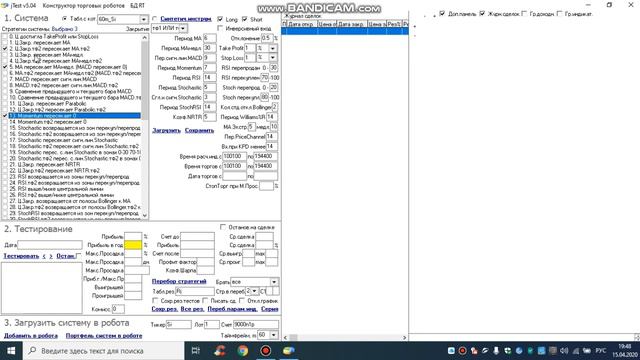Image resolution: width=640 pixels, height=360 pixels.
Task: Click the Тикер input field
Action: tap(178, 324)
